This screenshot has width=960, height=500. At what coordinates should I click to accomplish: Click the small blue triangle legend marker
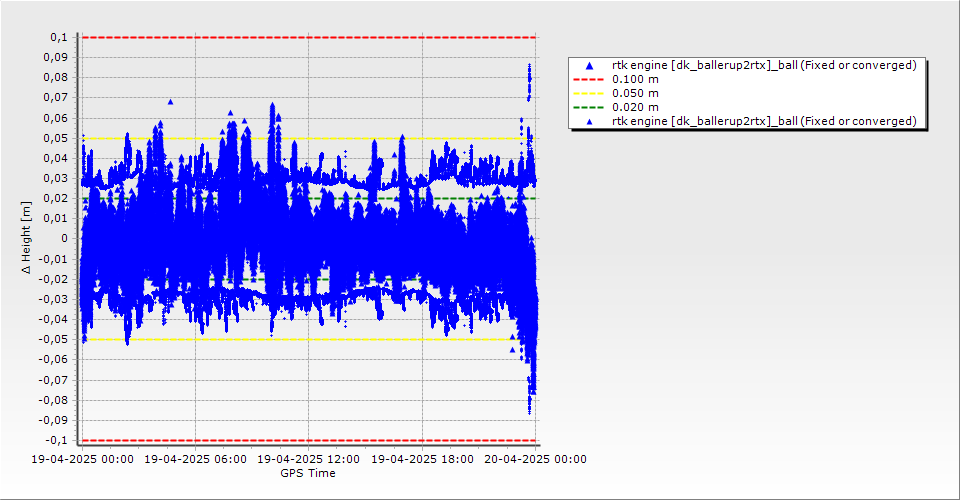click(590, 122)
